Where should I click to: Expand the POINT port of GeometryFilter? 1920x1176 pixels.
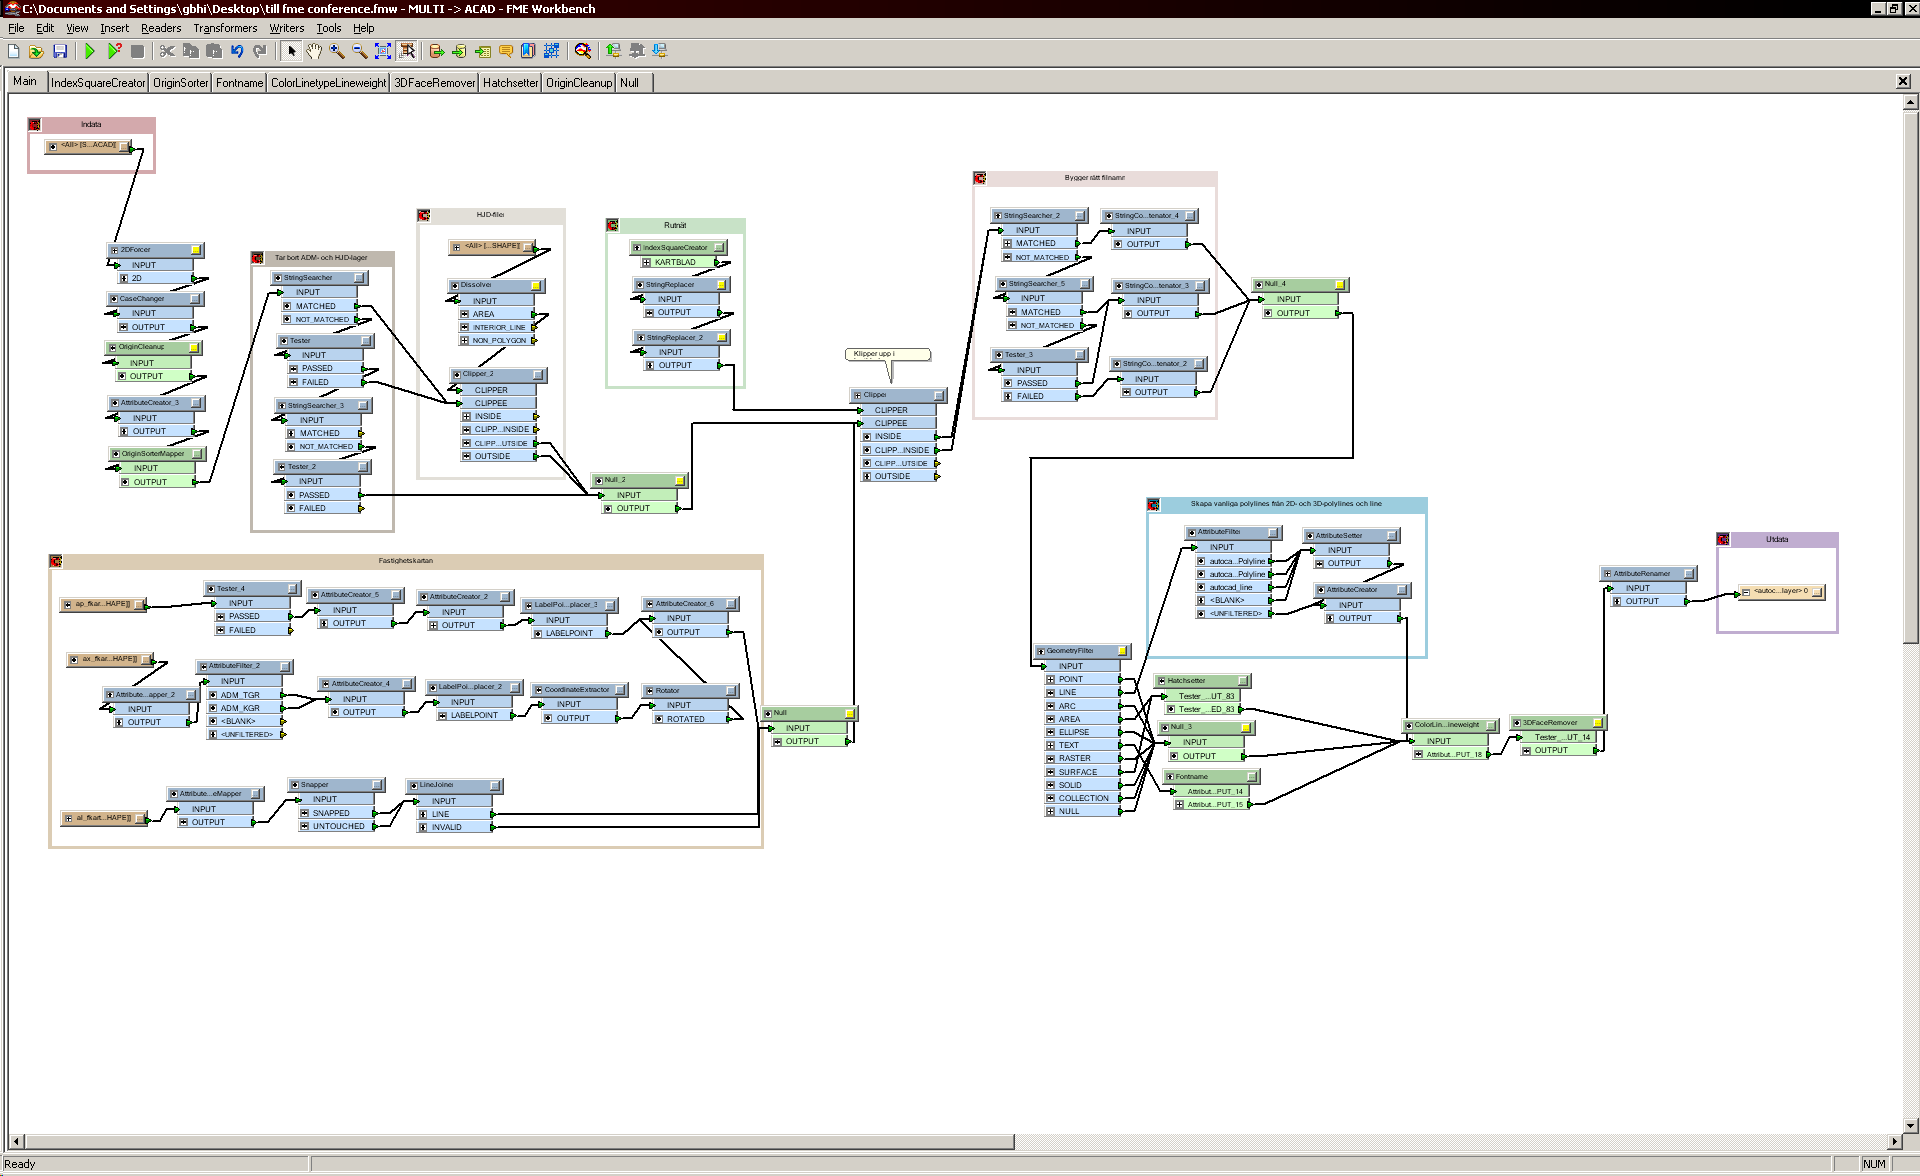click(1050, 679)
